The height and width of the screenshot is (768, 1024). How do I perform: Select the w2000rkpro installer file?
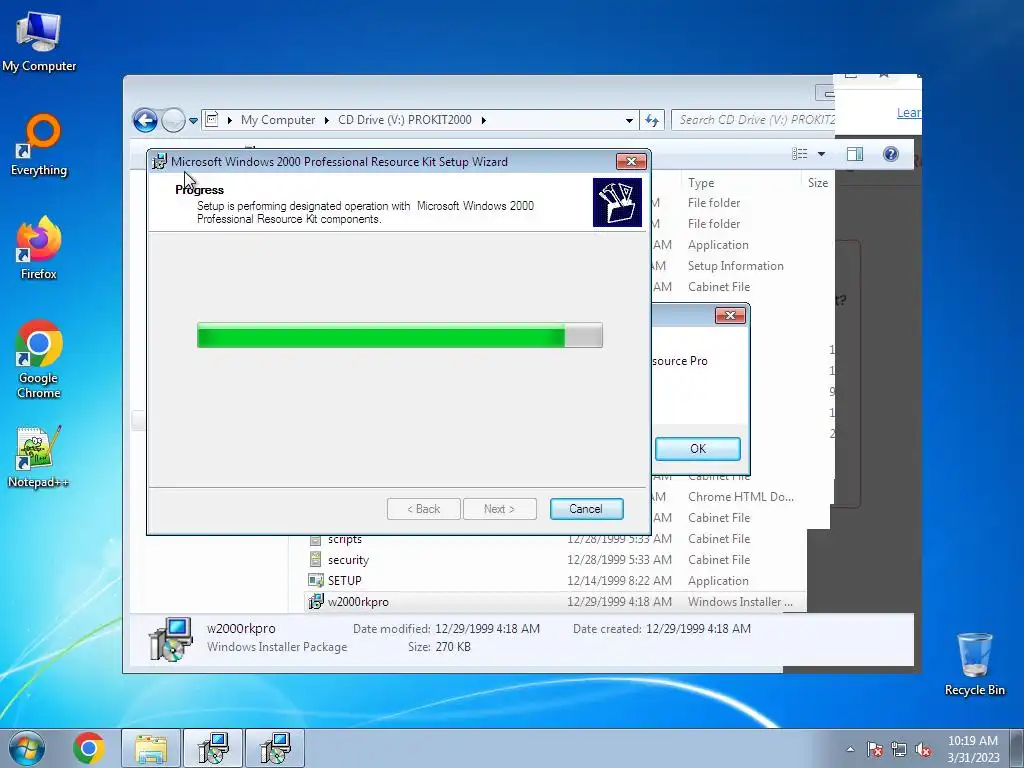(556, 601)
